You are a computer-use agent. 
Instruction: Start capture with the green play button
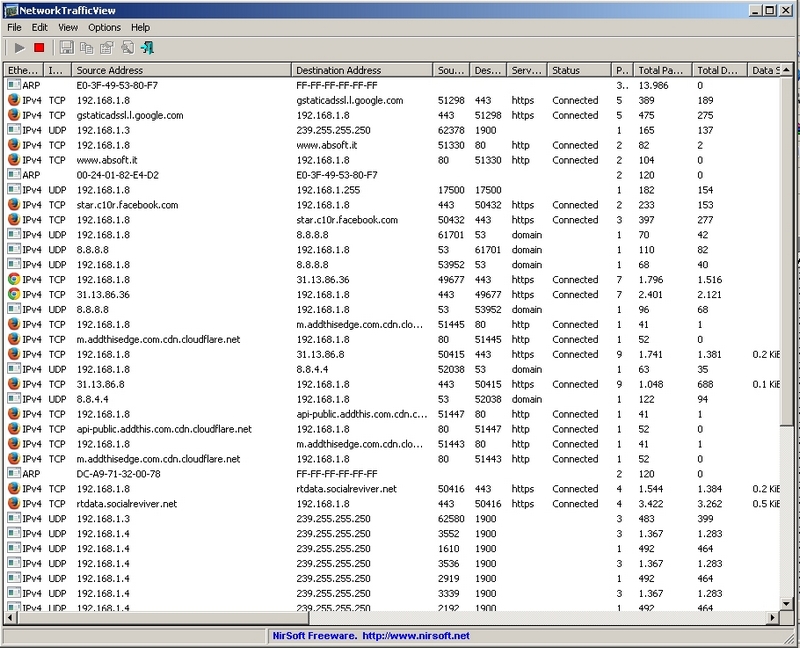point(19,48)
